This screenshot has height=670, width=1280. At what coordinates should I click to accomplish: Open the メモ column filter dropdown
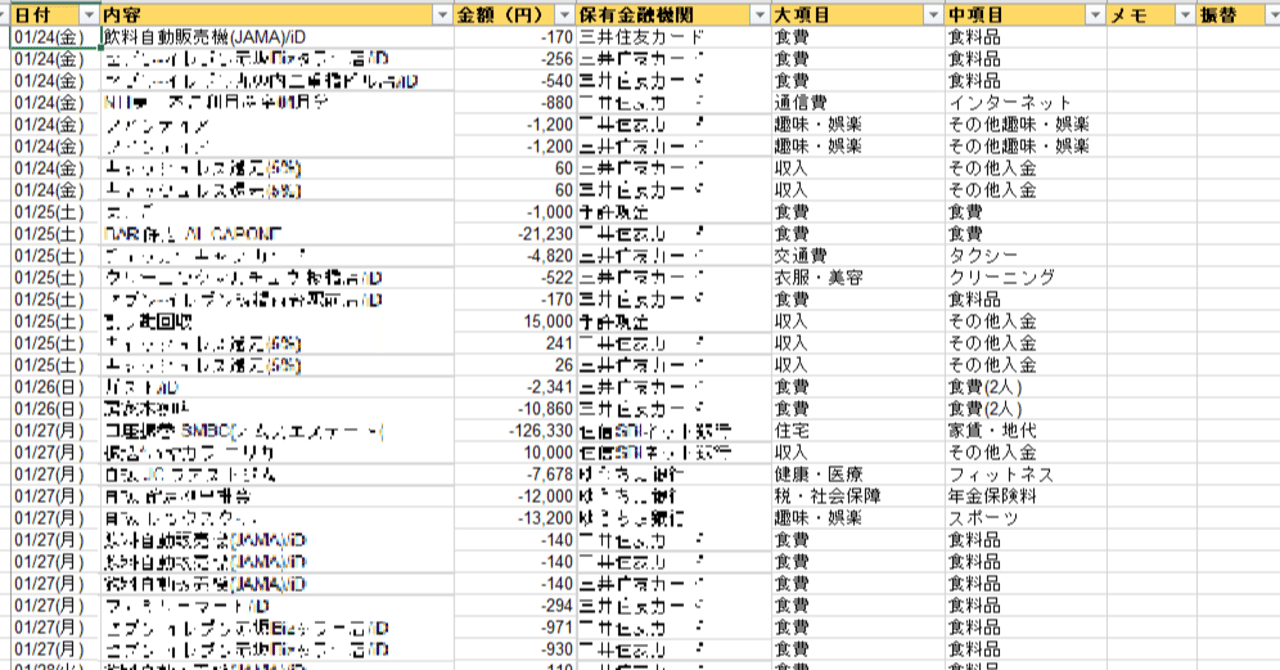click(x=1185, y=16)
